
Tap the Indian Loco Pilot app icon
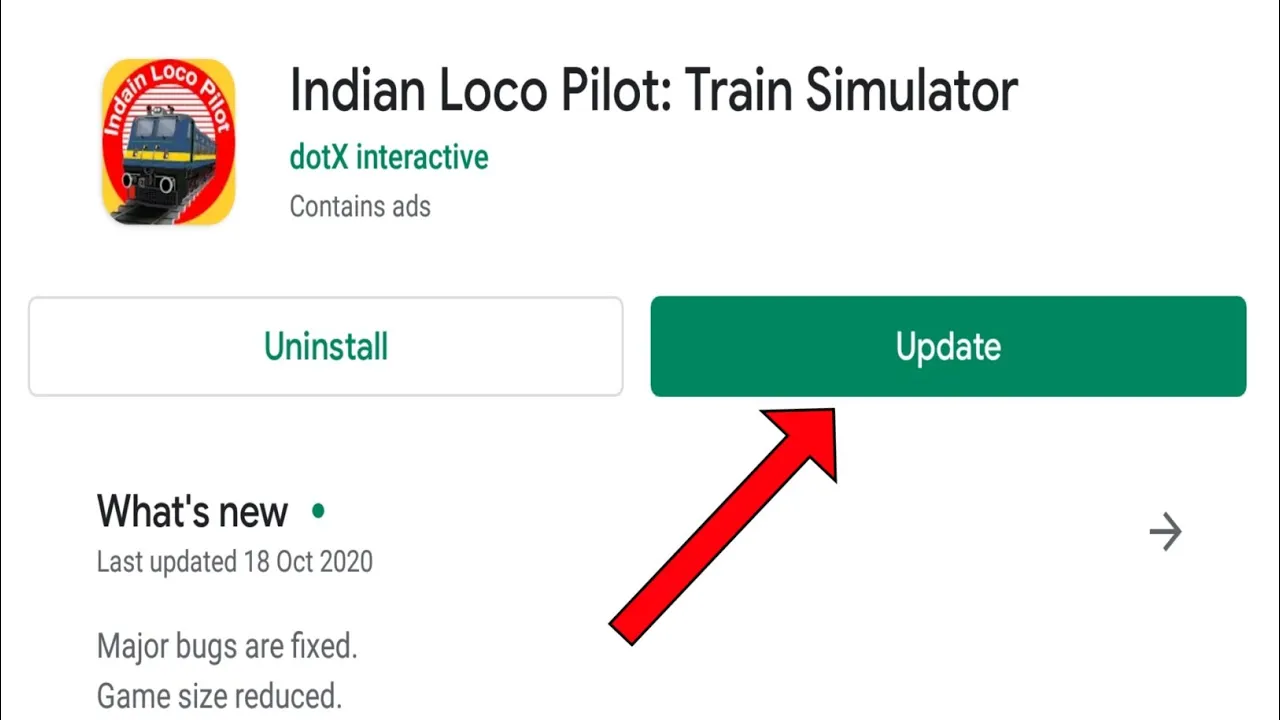click(168, 140)
